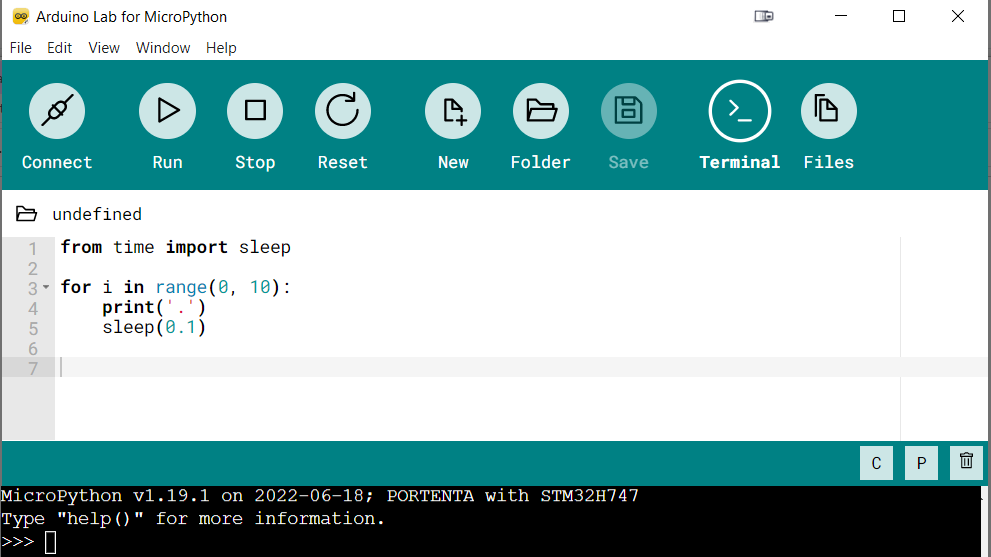The image size is (991, 557).
Task: Toggle the Files panel
Action: 829,111
